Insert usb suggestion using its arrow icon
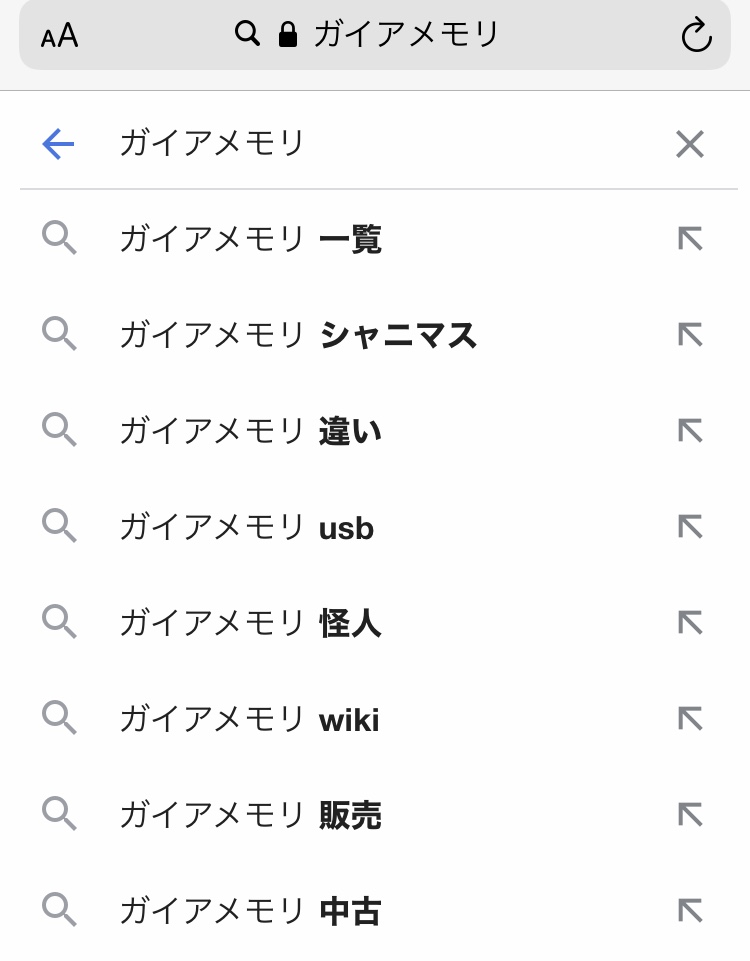This screenshot has width=750, height=961. coord(690,527)
